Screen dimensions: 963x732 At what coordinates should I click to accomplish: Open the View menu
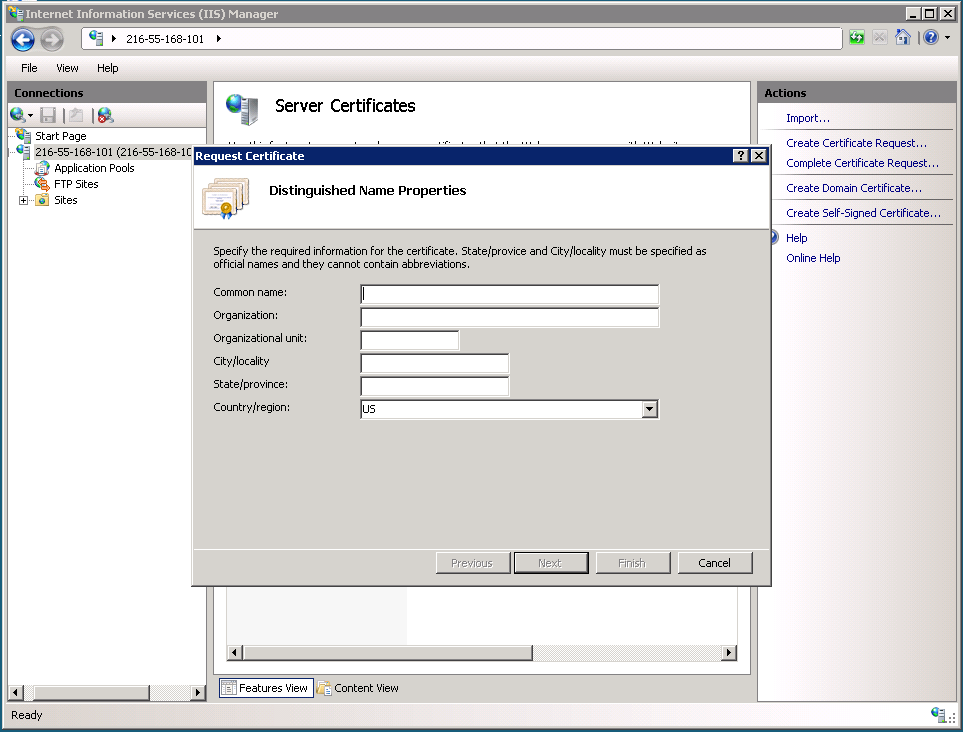click(x=67, y=68)
